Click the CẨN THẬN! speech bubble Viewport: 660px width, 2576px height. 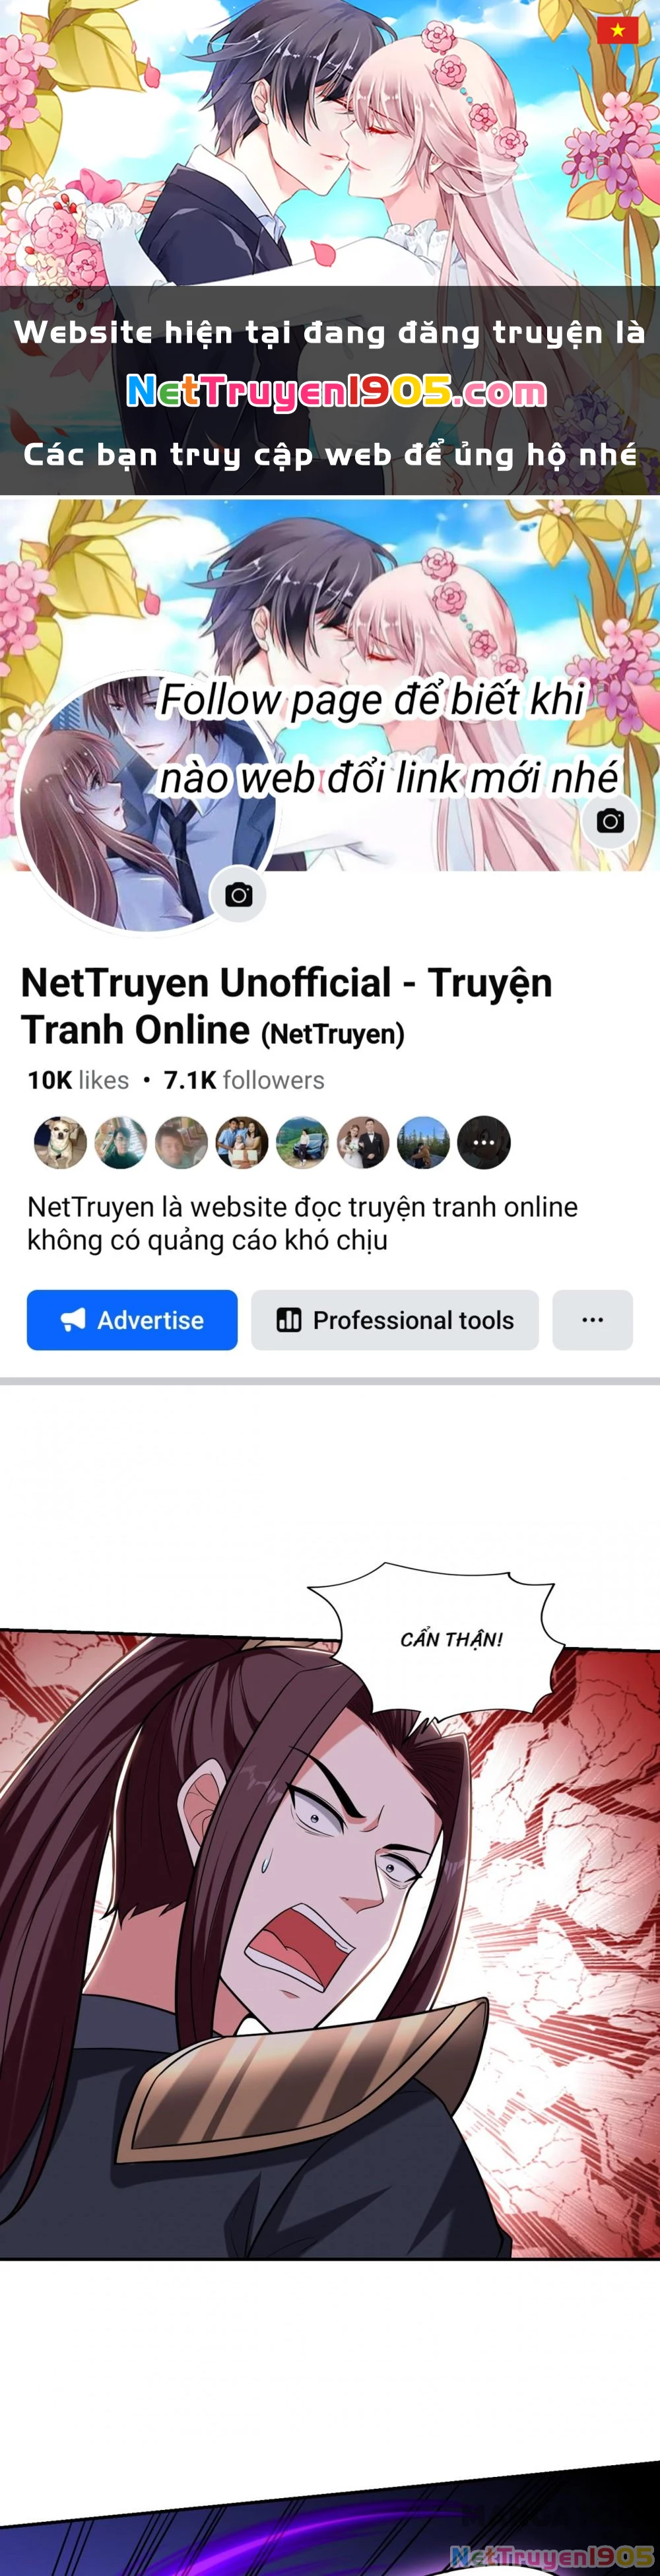(451, 1639)
